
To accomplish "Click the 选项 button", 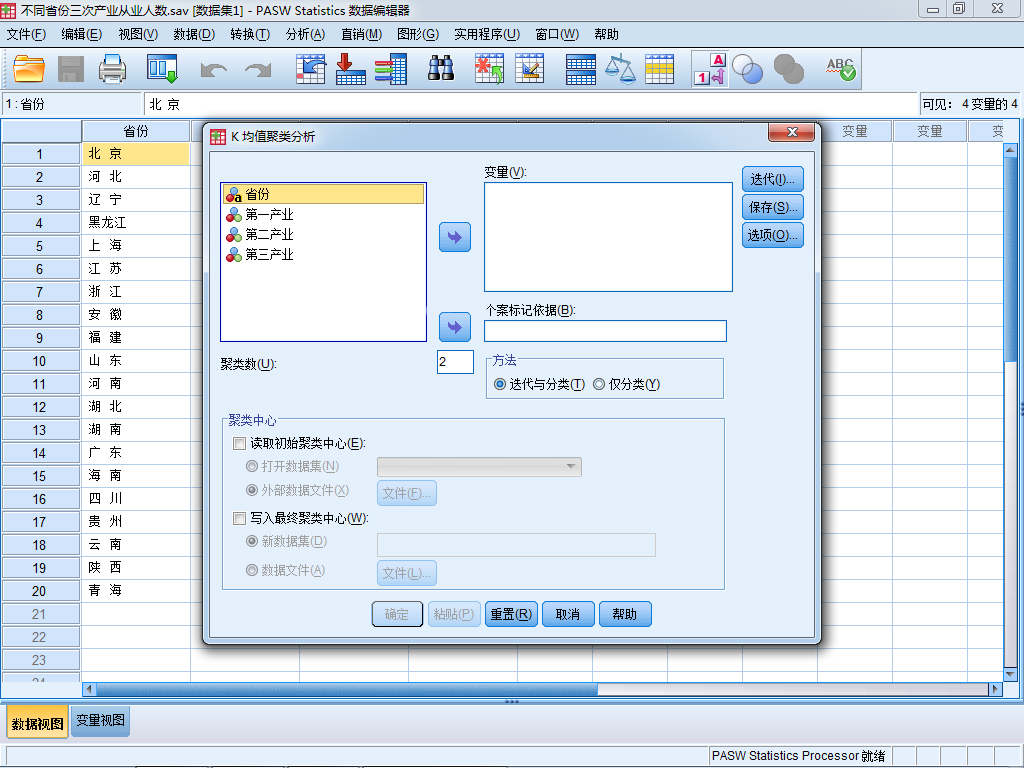I will tap(773, 235).
